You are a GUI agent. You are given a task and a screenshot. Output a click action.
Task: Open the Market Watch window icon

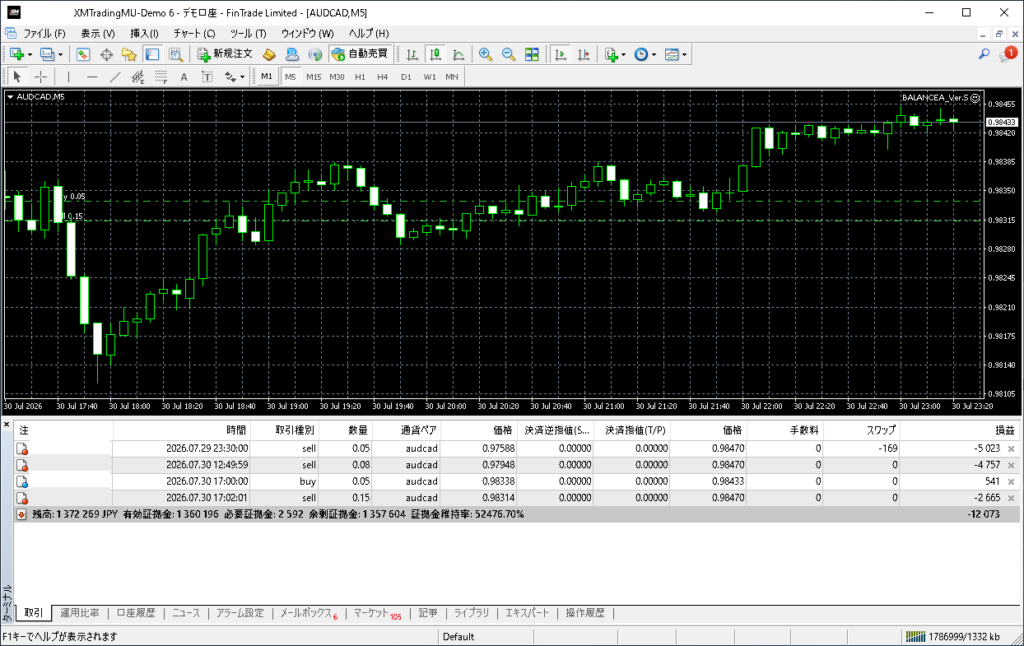[83, 54]
